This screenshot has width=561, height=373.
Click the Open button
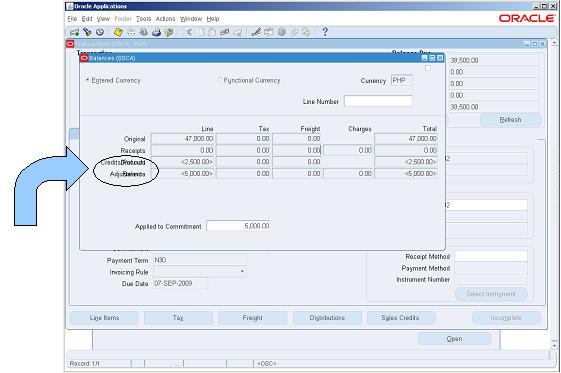coord(454,339)
